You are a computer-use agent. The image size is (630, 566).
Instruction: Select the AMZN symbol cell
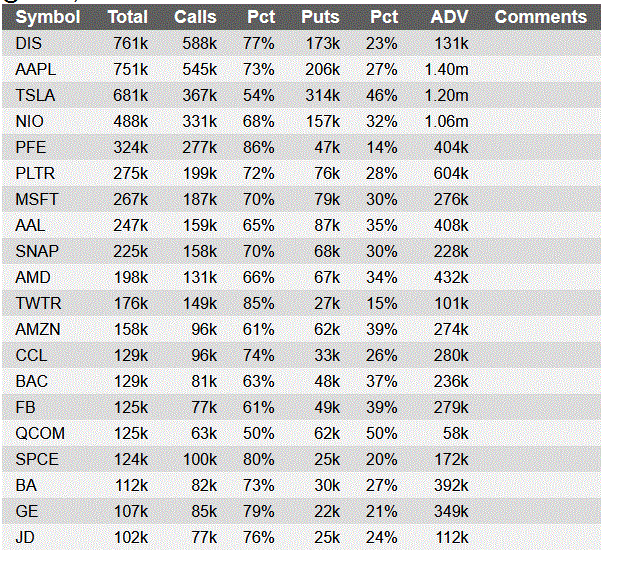[38, 329]
